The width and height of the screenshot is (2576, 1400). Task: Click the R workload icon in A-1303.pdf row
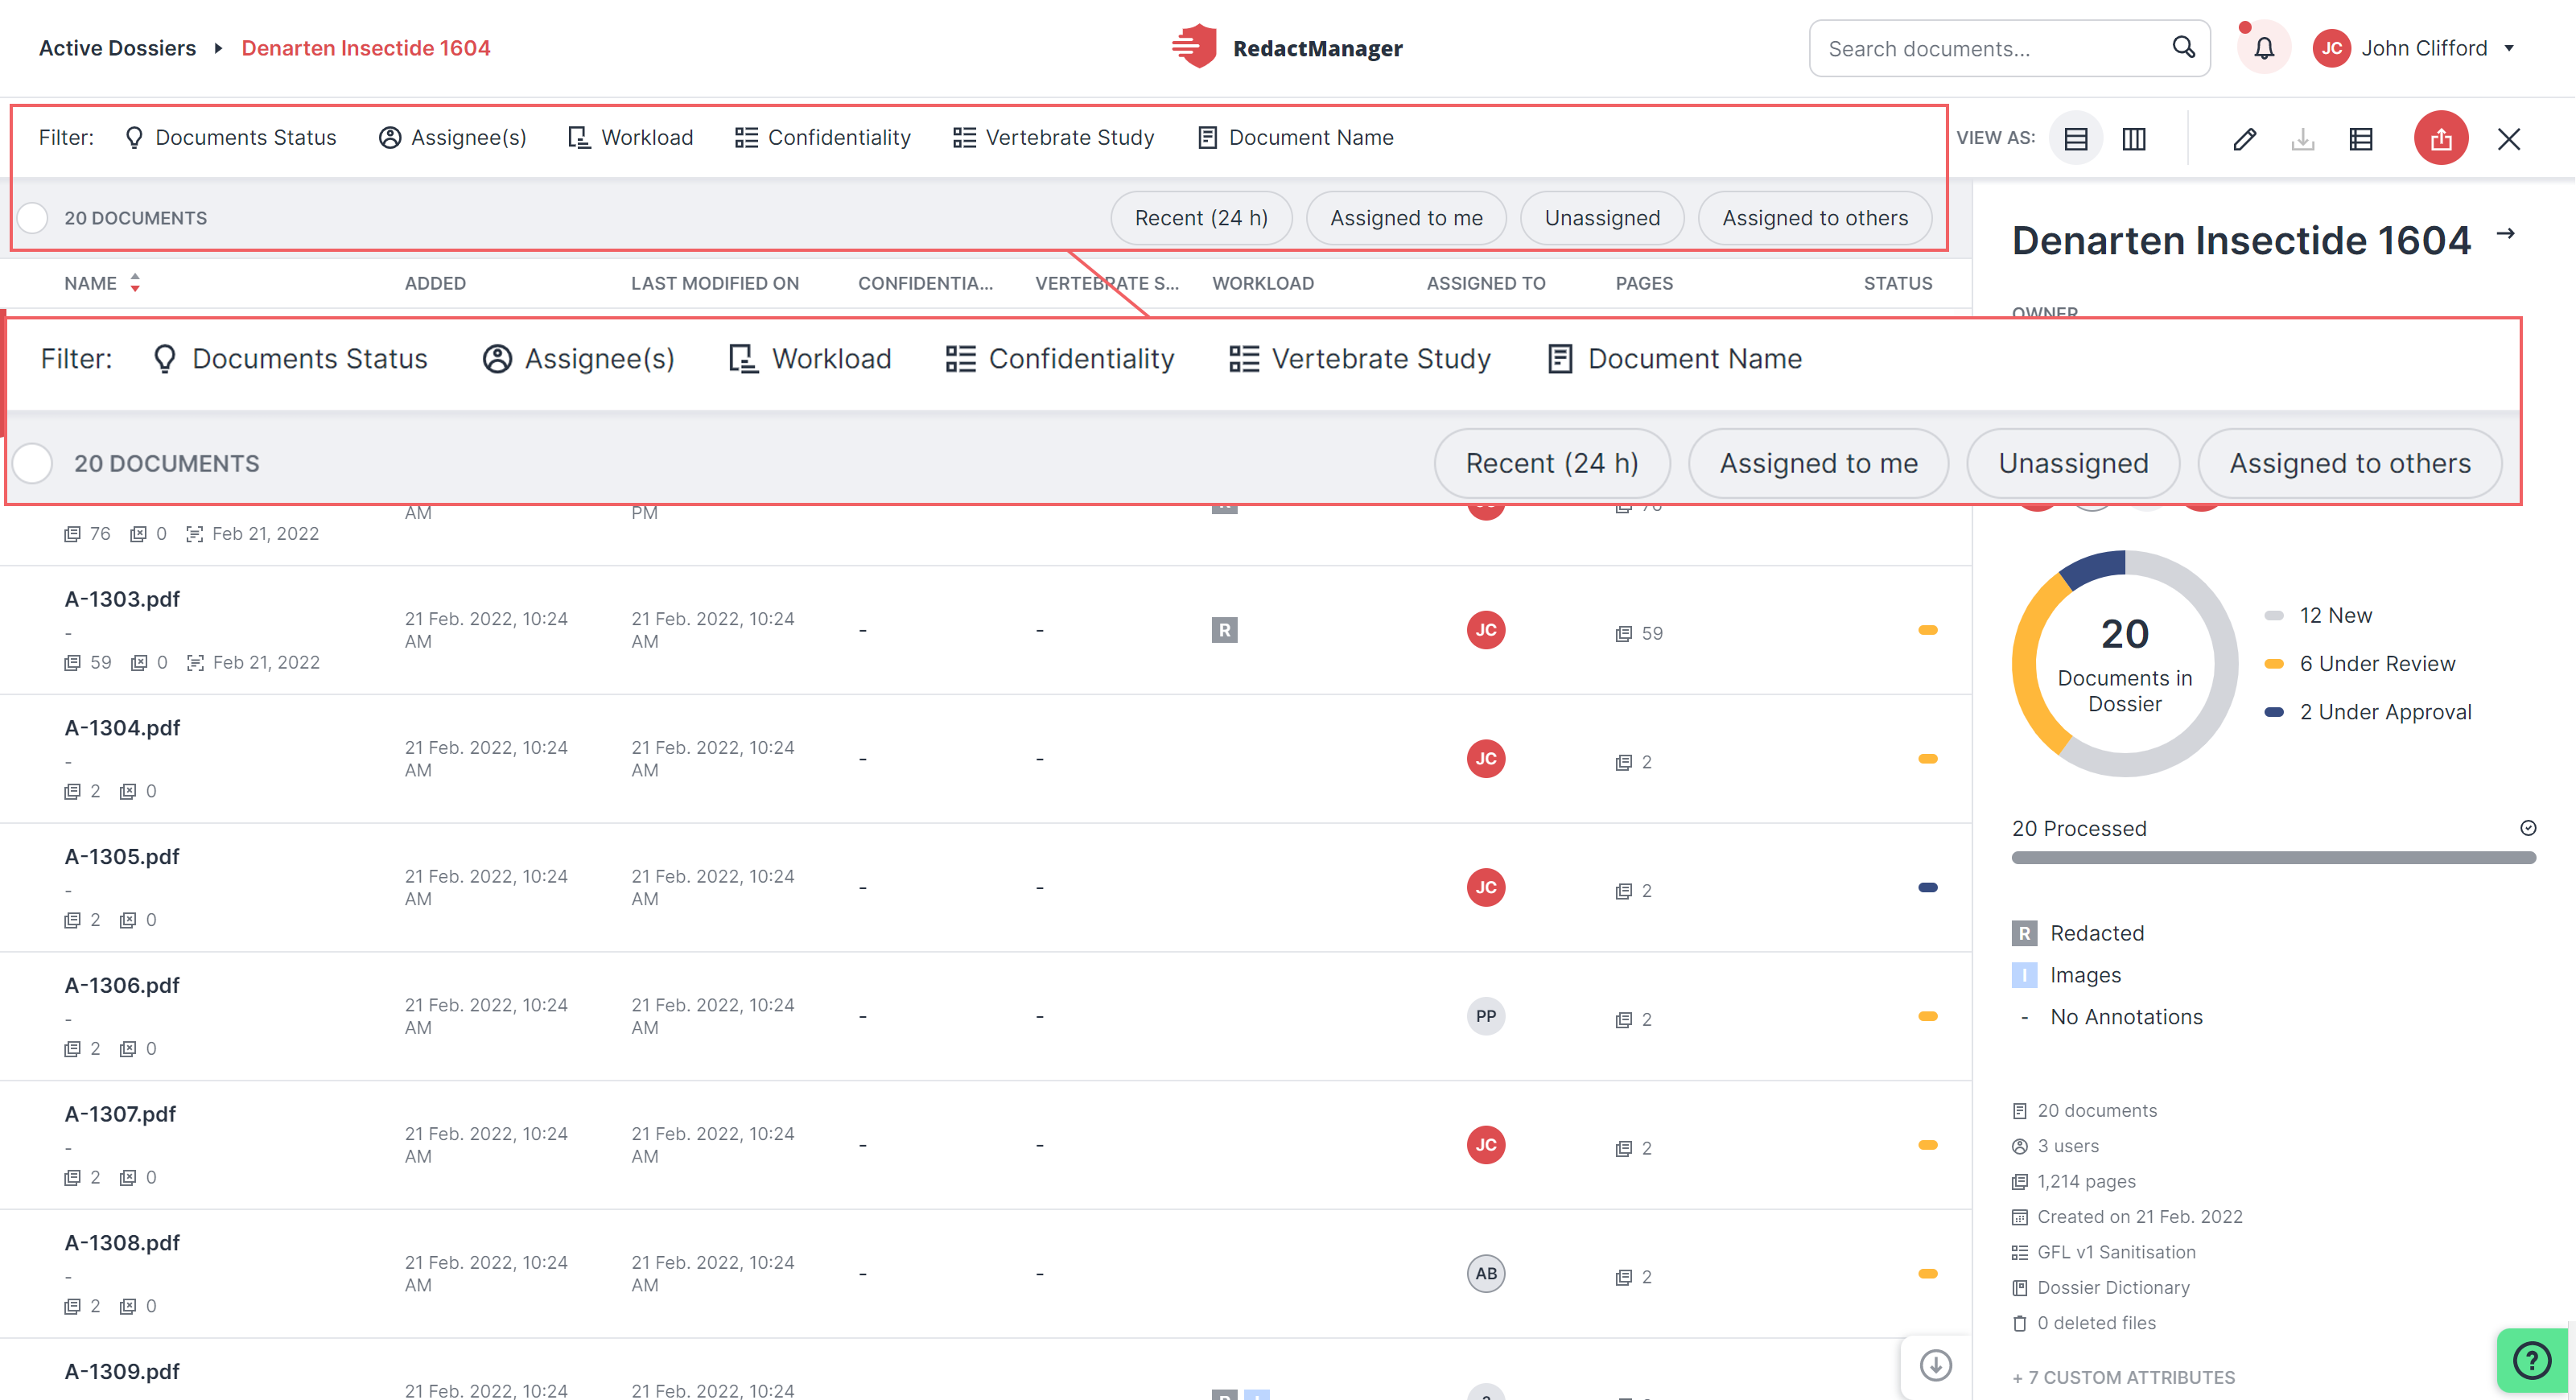1225,630
